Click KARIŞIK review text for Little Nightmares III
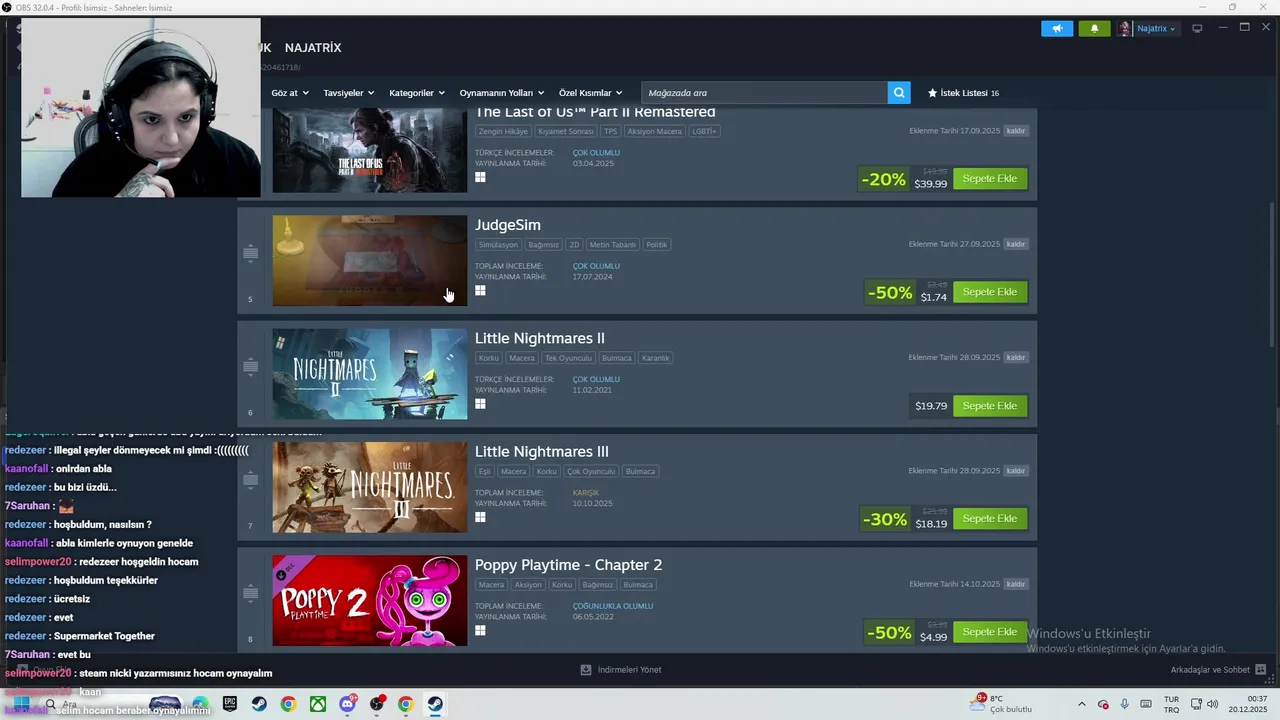 click(586, 493)
